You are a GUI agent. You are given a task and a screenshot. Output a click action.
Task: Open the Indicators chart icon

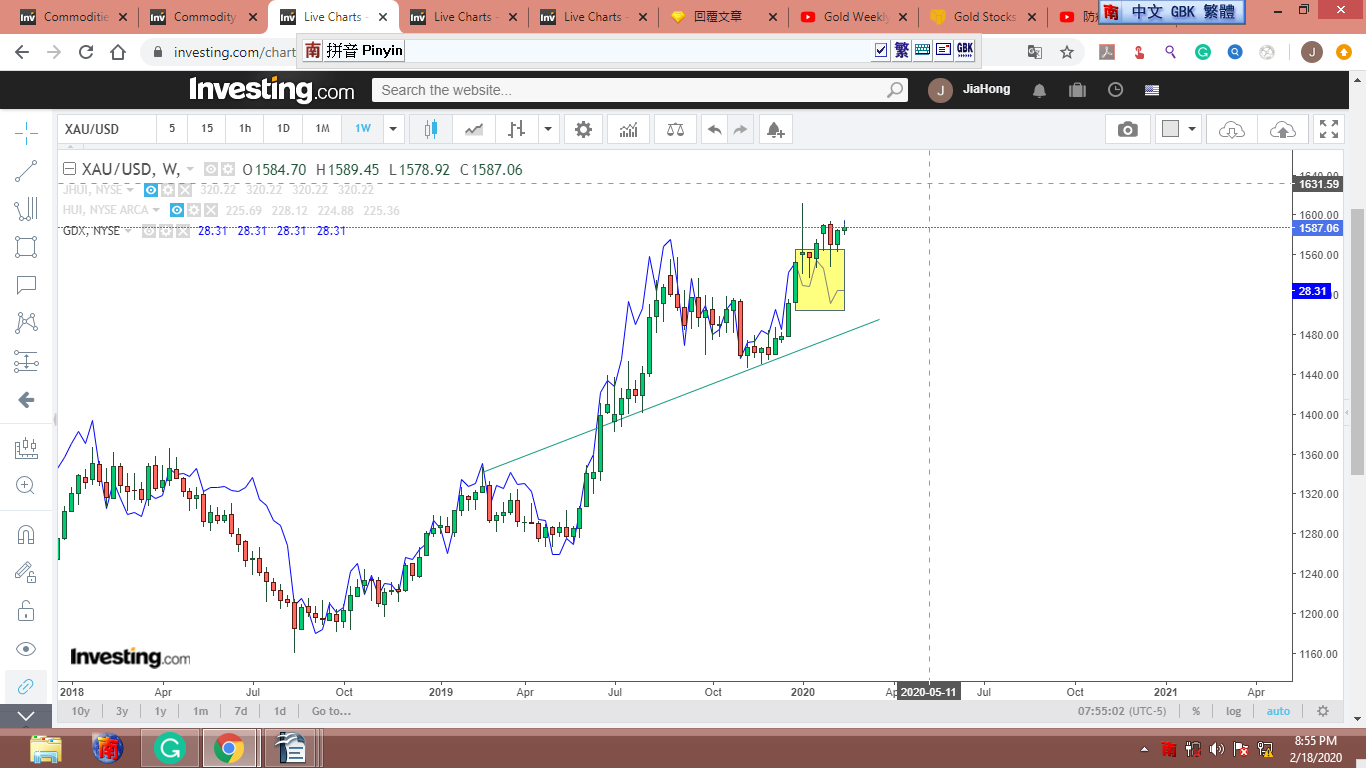tap(629, 129)
